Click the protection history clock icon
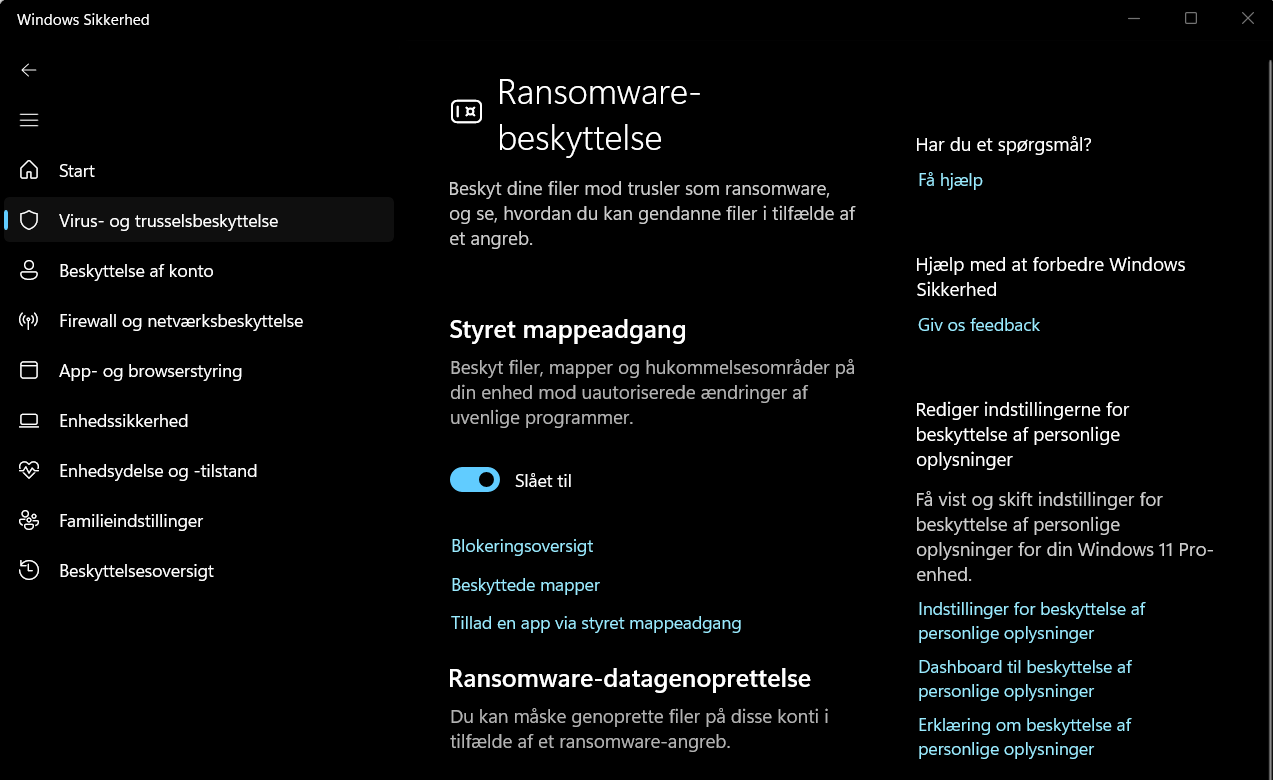 [x=29, y=570]
